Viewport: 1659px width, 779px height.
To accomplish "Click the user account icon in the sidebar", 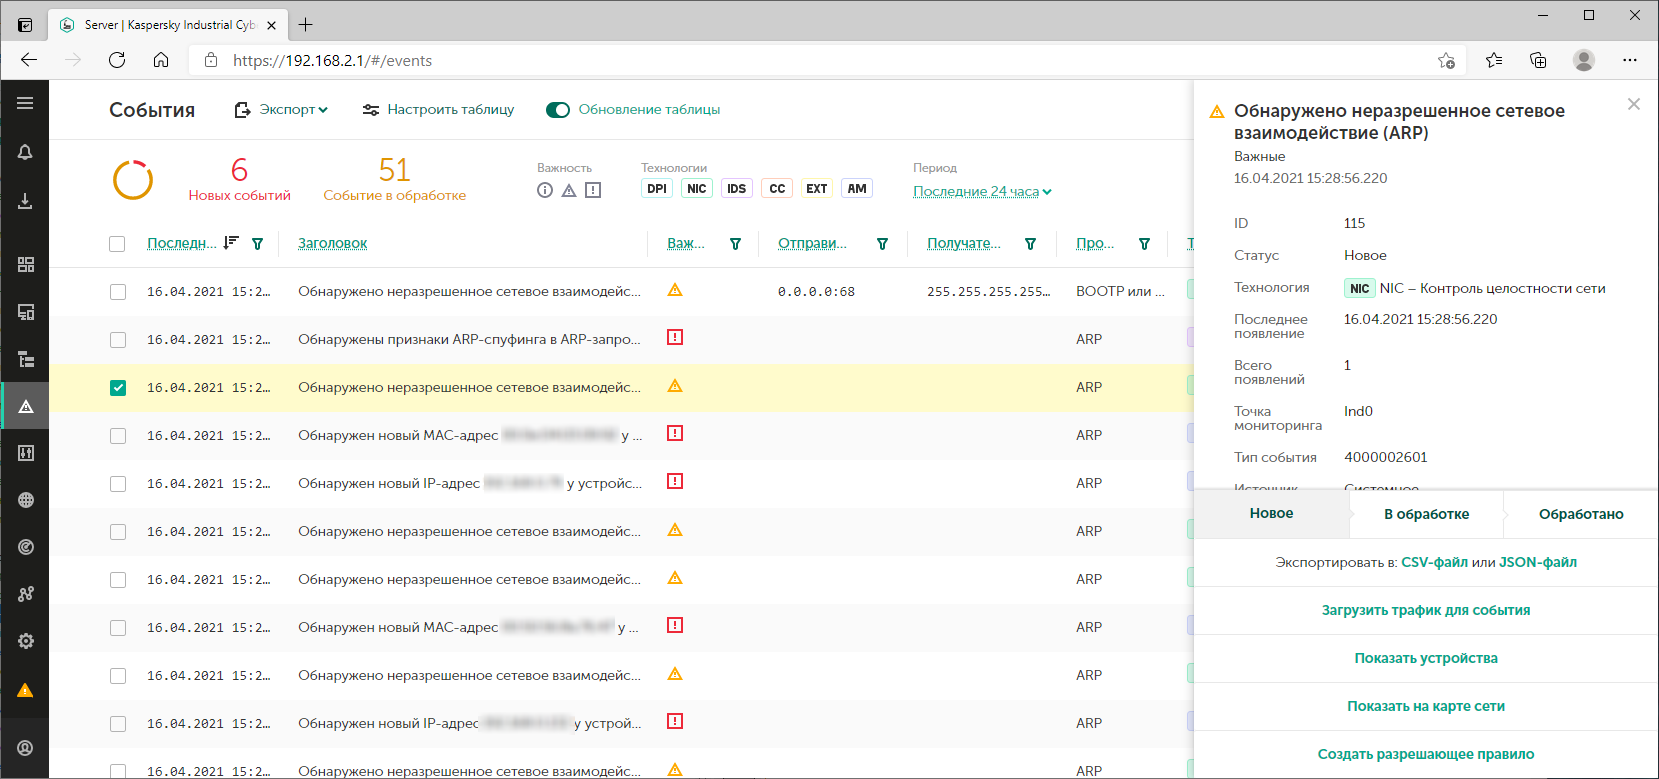I will click(x=26, y=748).
